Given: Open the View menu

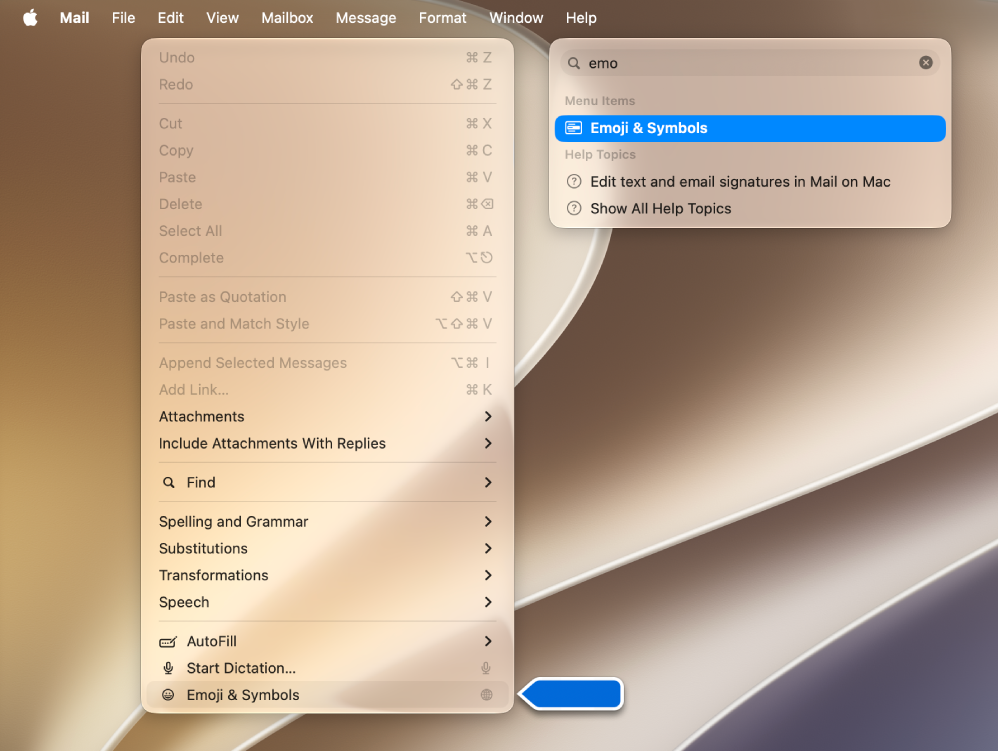Looking at the screenshot, I should point(222,18).
